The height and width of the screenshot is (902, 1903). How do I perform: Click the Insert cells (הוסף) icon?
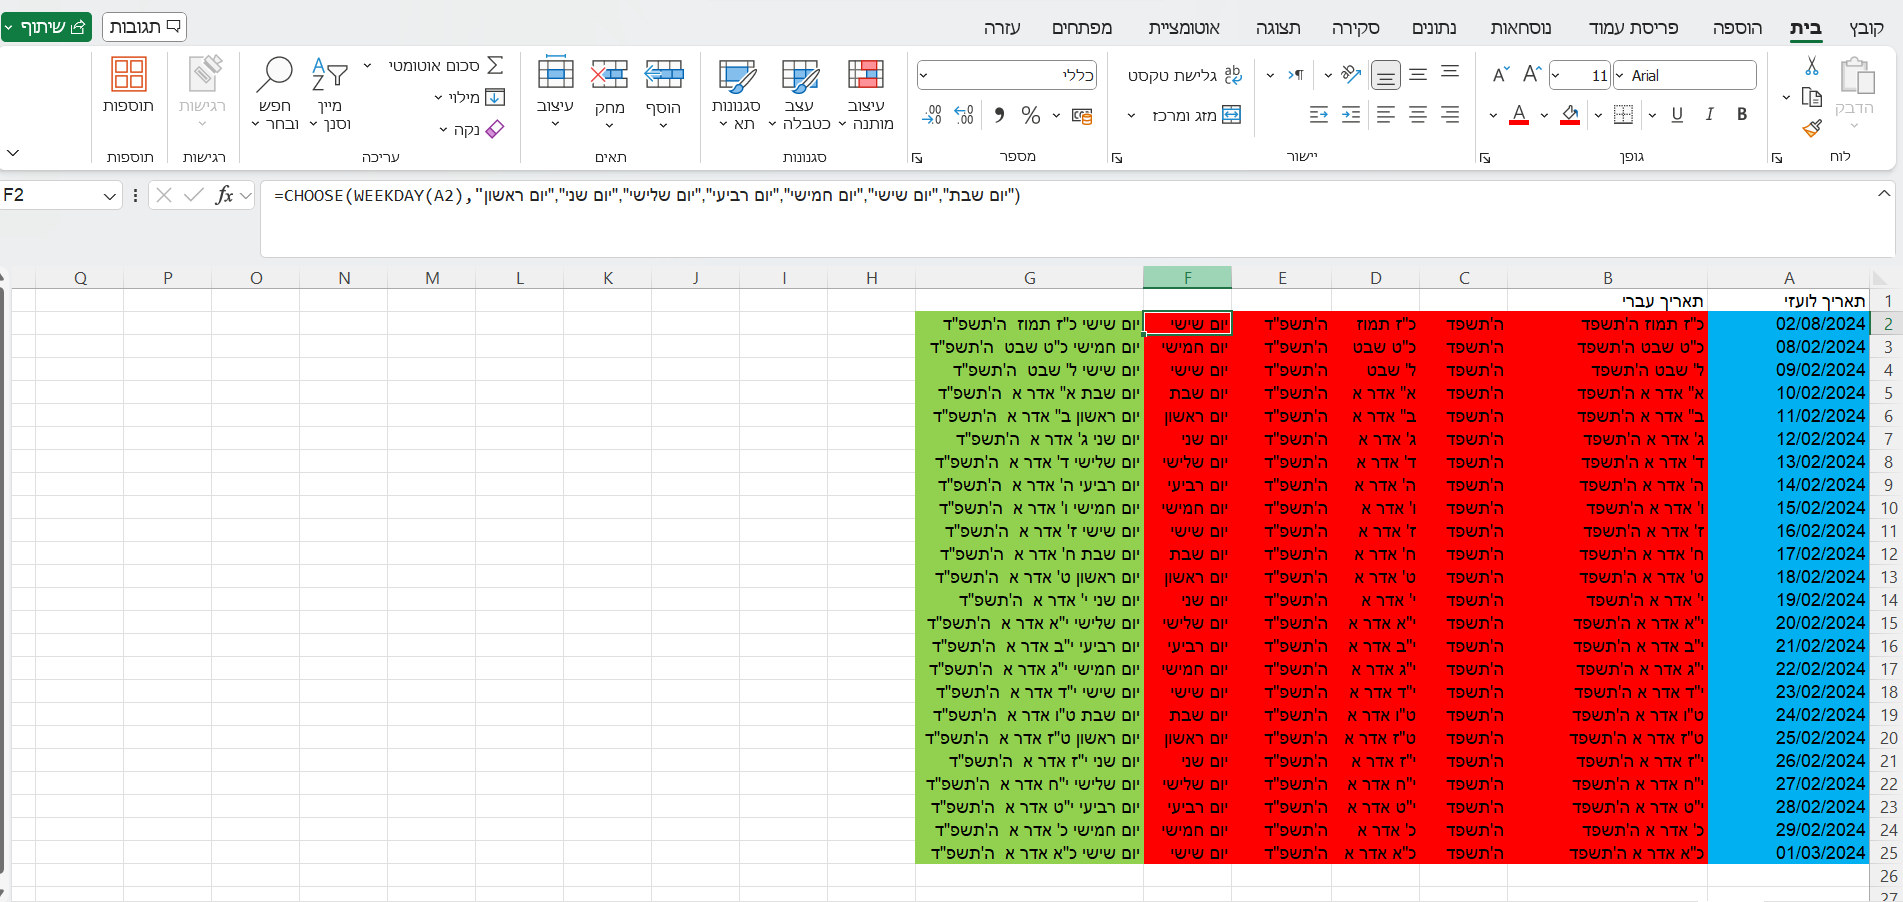pos(664,75)
